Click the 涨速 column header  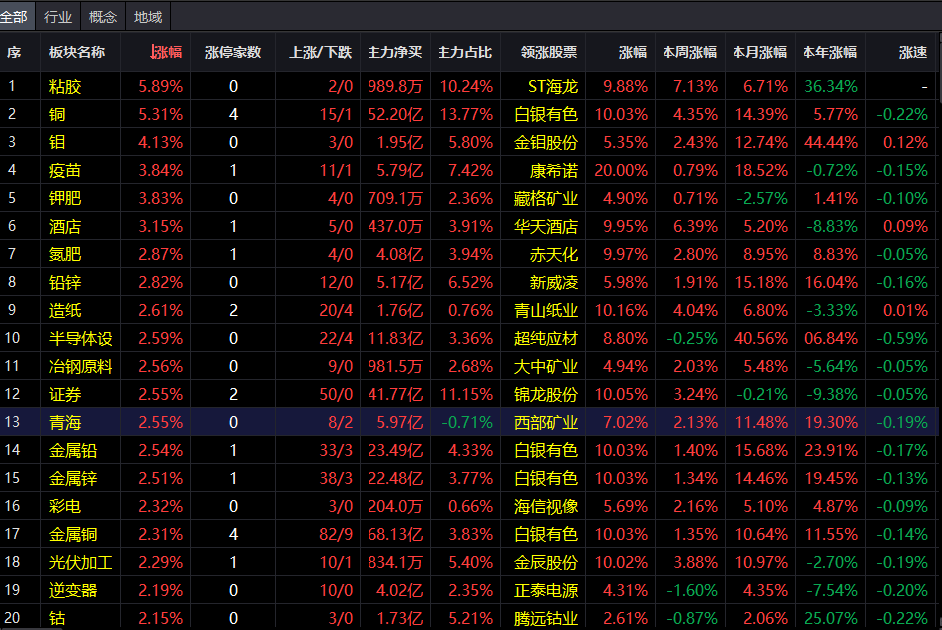(x=913, y=52)
